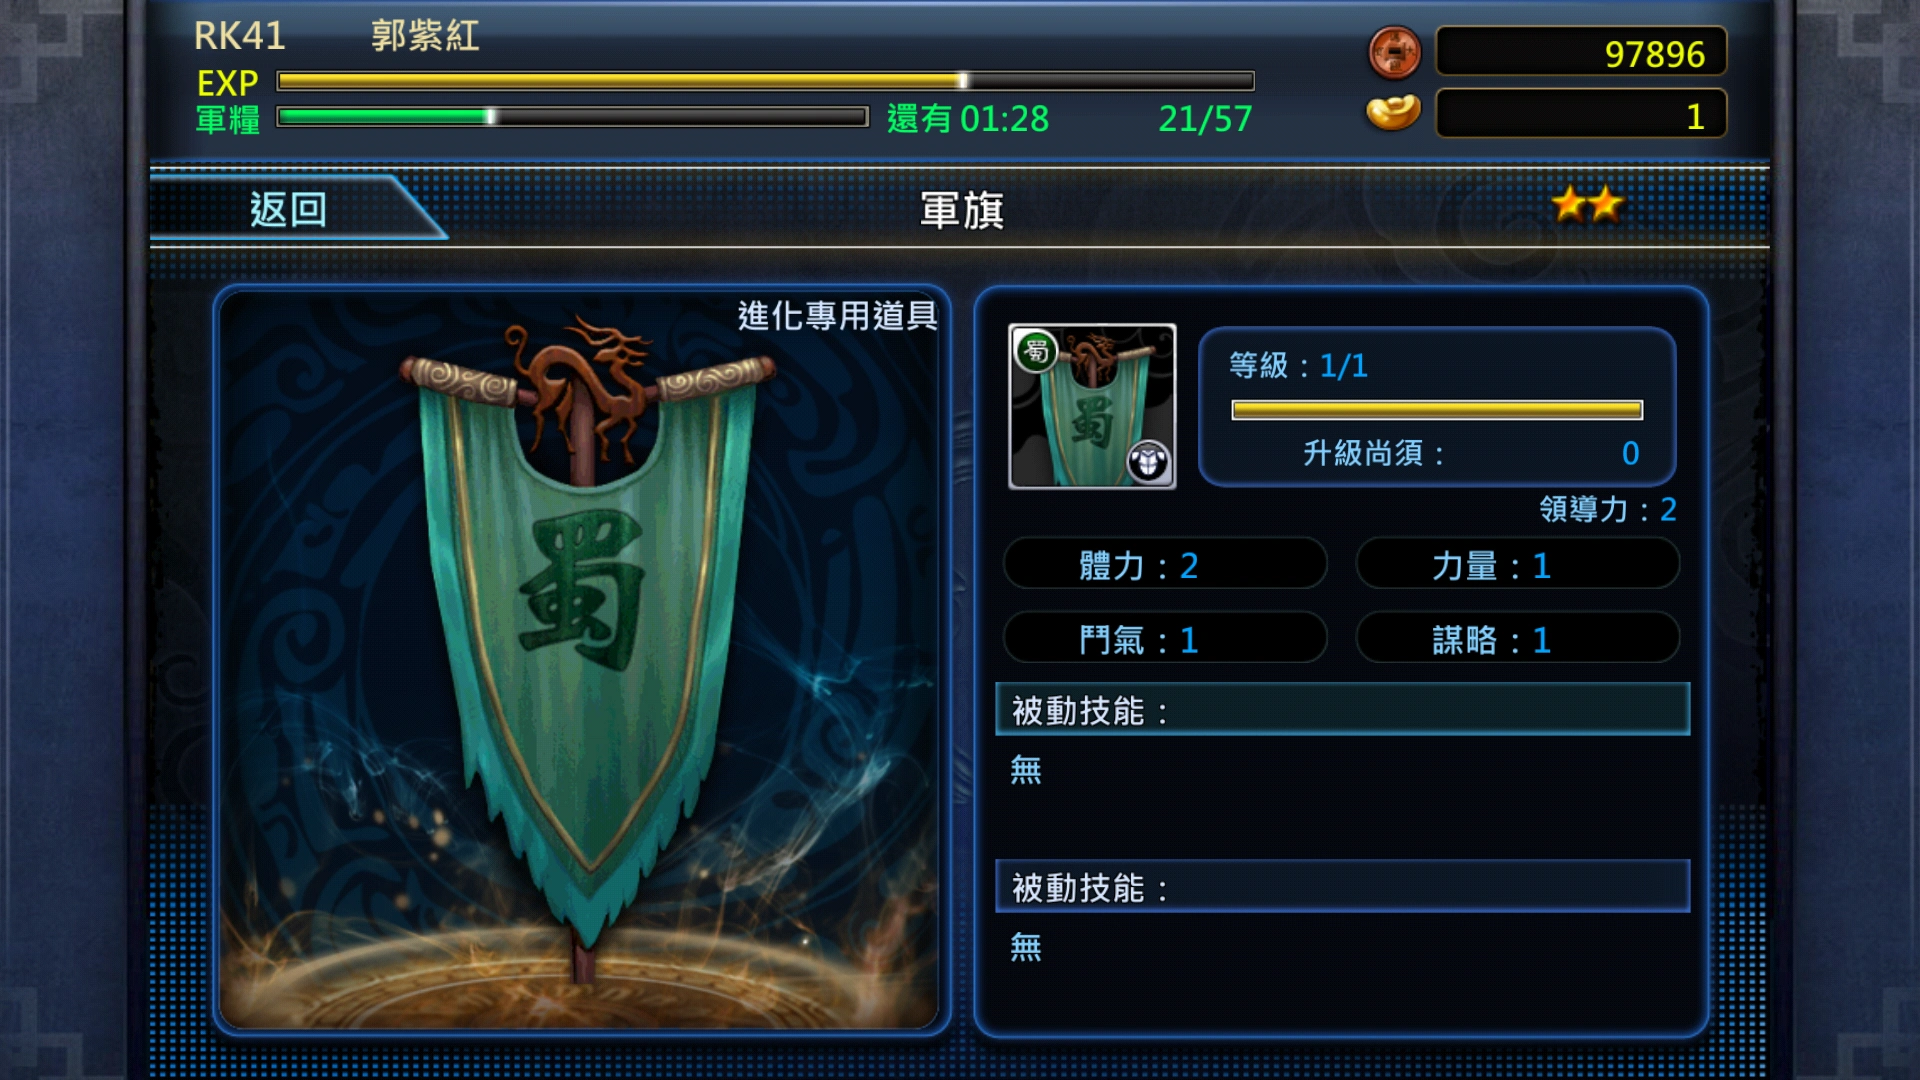The width and height of the screenshot is (1920, 1080).
Task: Click the gold ingot balance field
Action: coord(1581,114)
